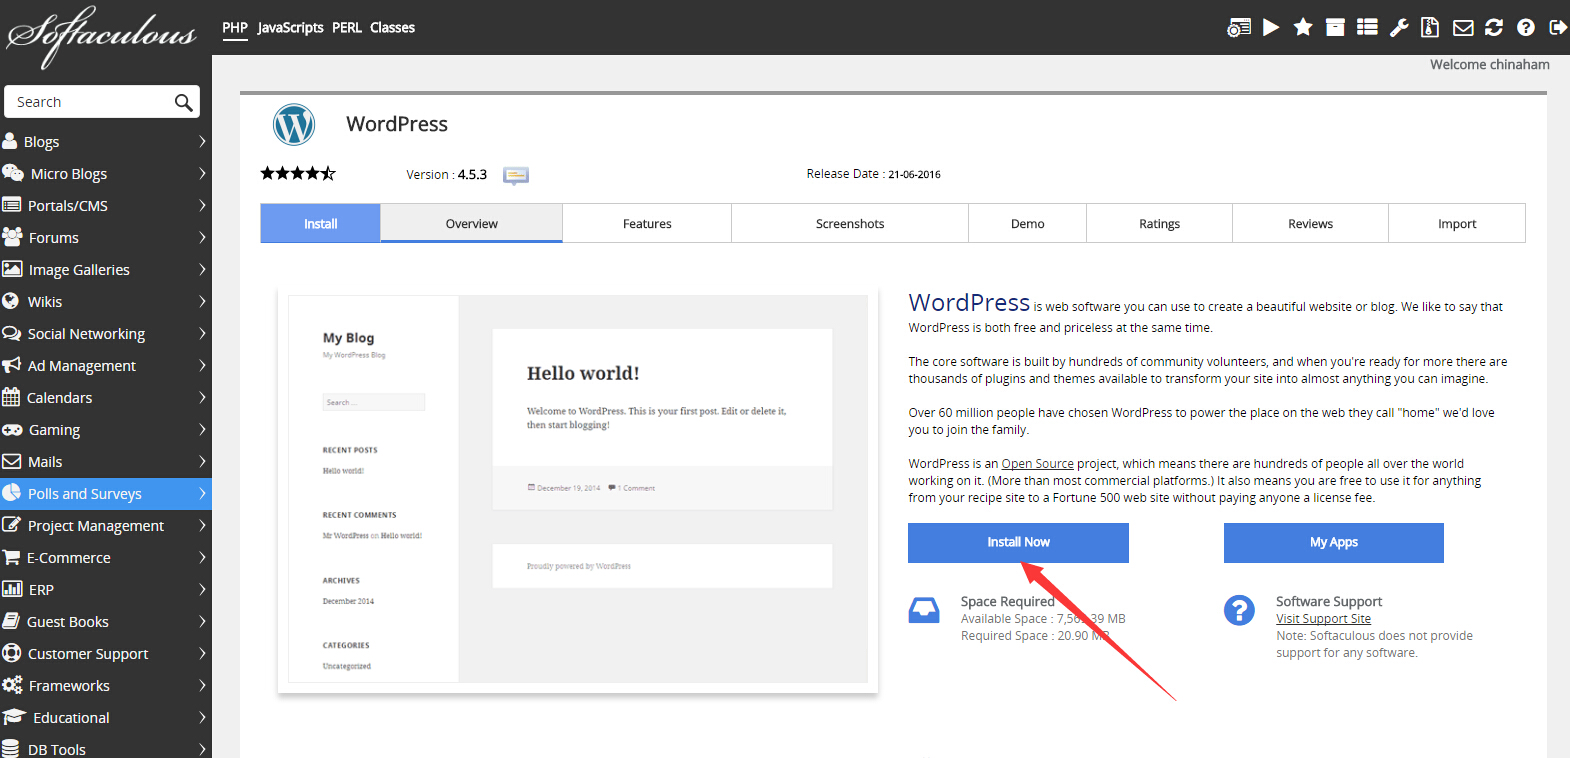The height and width of the screenshot is (758, 1570).
Task: Click the WordPress logo icon
Action: coord(294,125)
